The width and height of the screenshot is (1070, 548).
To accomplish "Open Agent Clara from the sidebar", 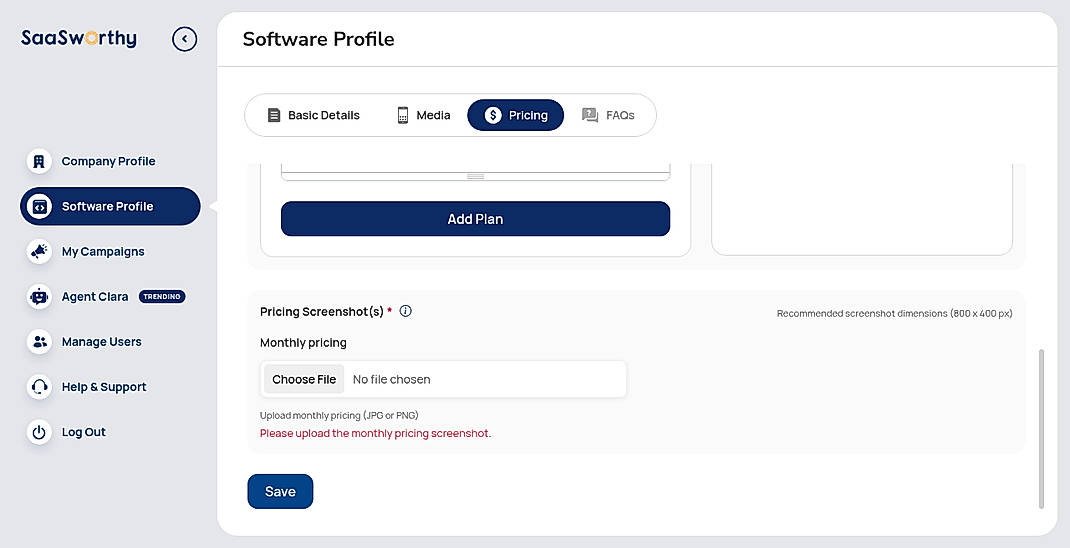I will tap(95, 296).
